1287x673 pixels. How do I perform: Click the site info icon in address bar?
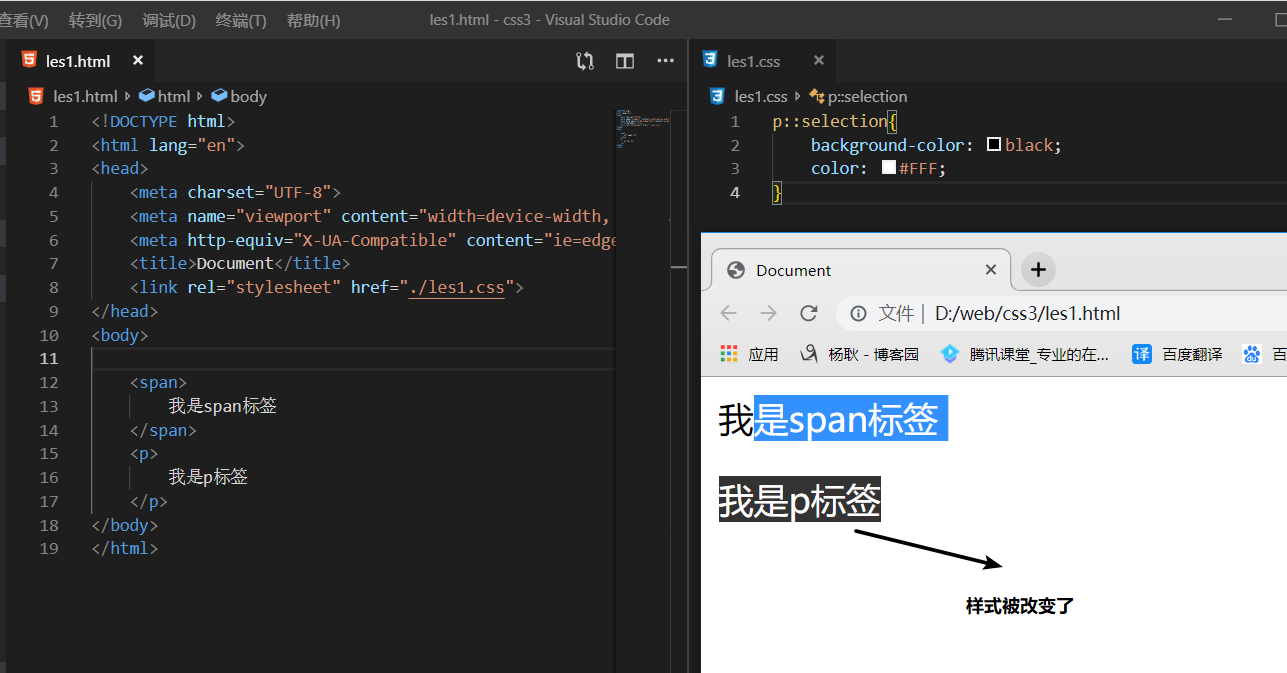pos(858,314)
